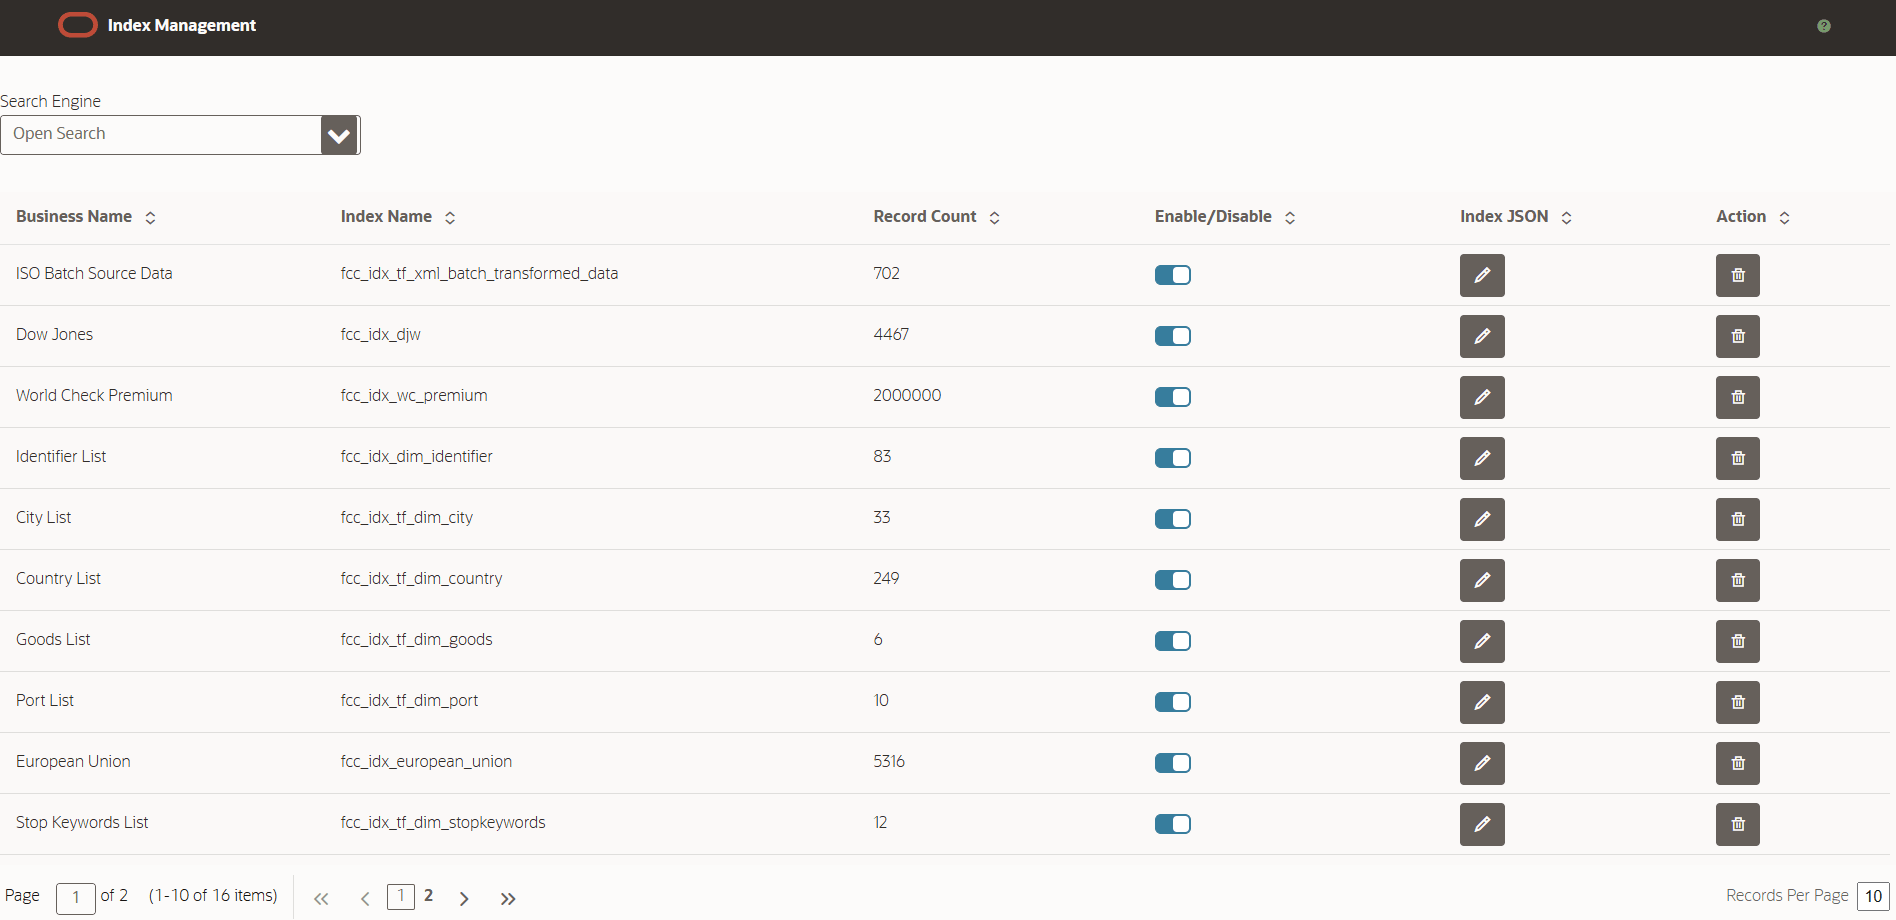Disable the Dow Jones index
1896x920 pixels.
[1172, 336]
